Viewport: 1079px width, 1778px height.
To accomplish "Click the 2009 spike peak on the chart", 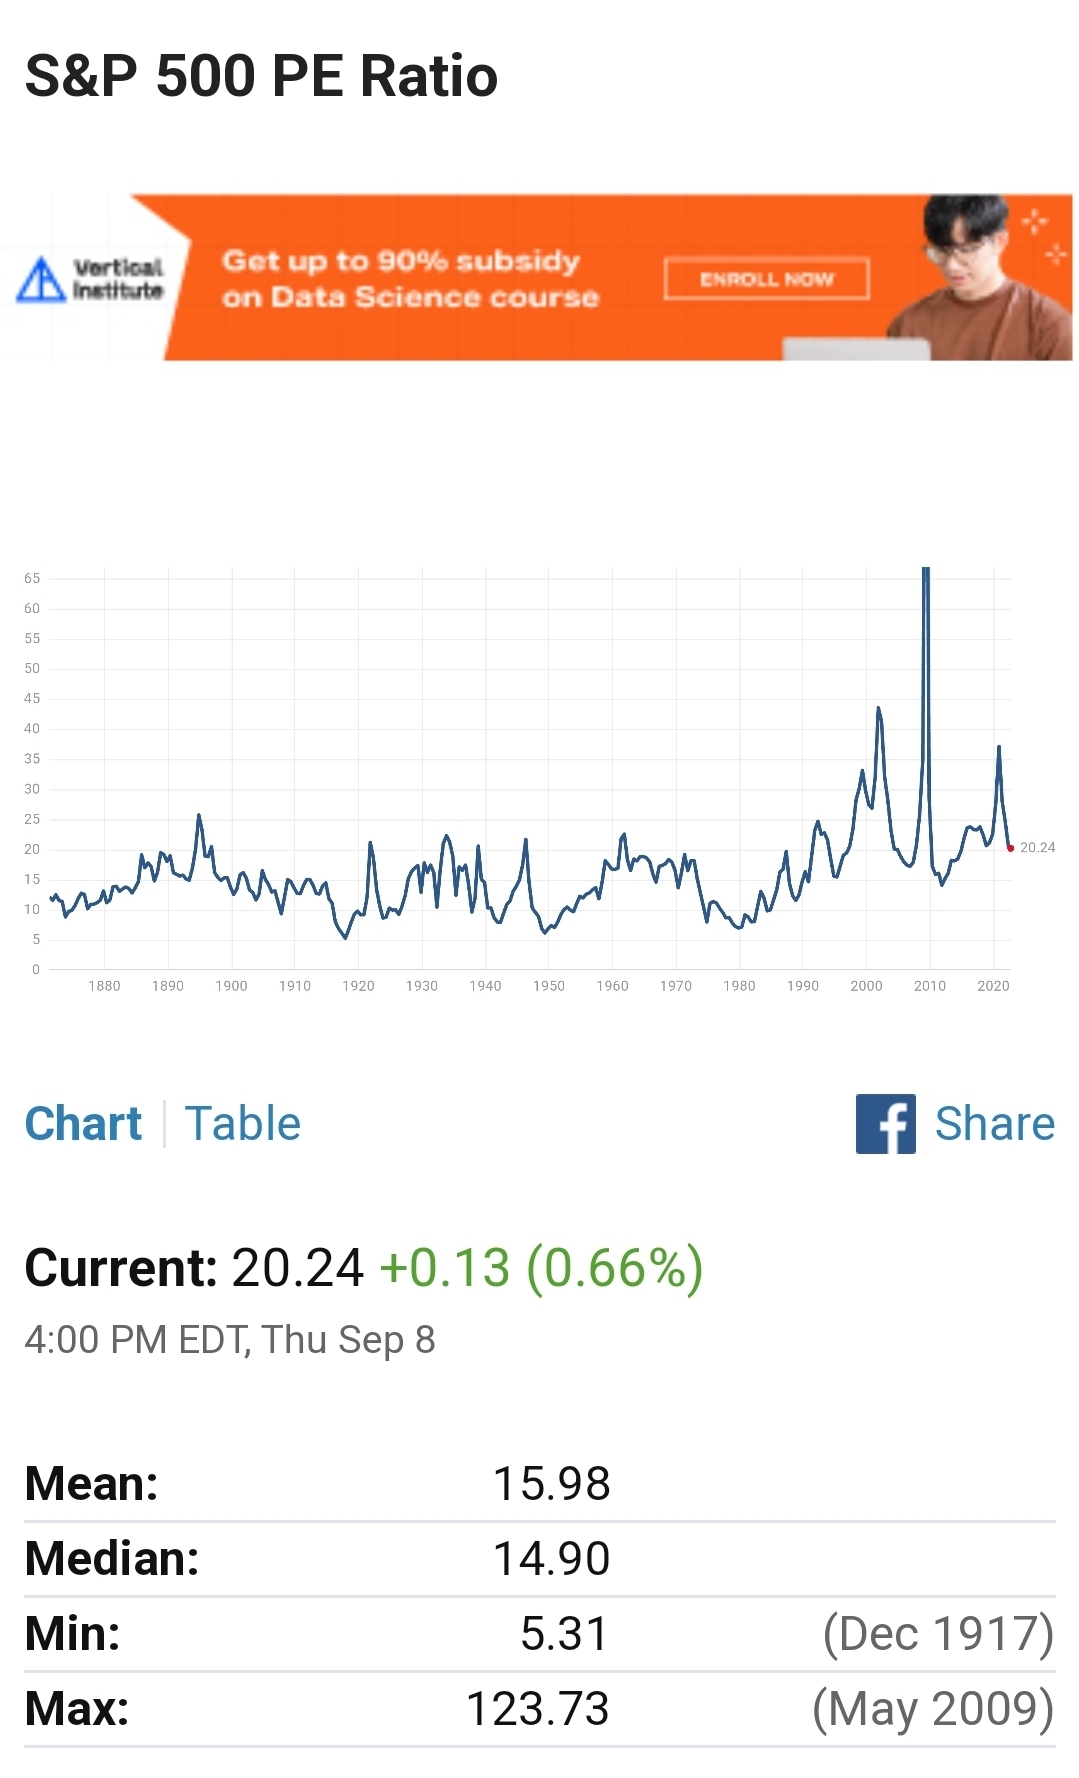I will 926,572.
